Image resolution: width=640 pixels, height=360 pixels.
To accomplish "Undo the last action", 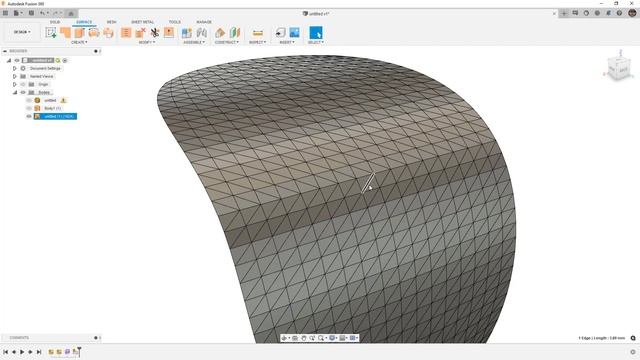I will pos(42,13).
